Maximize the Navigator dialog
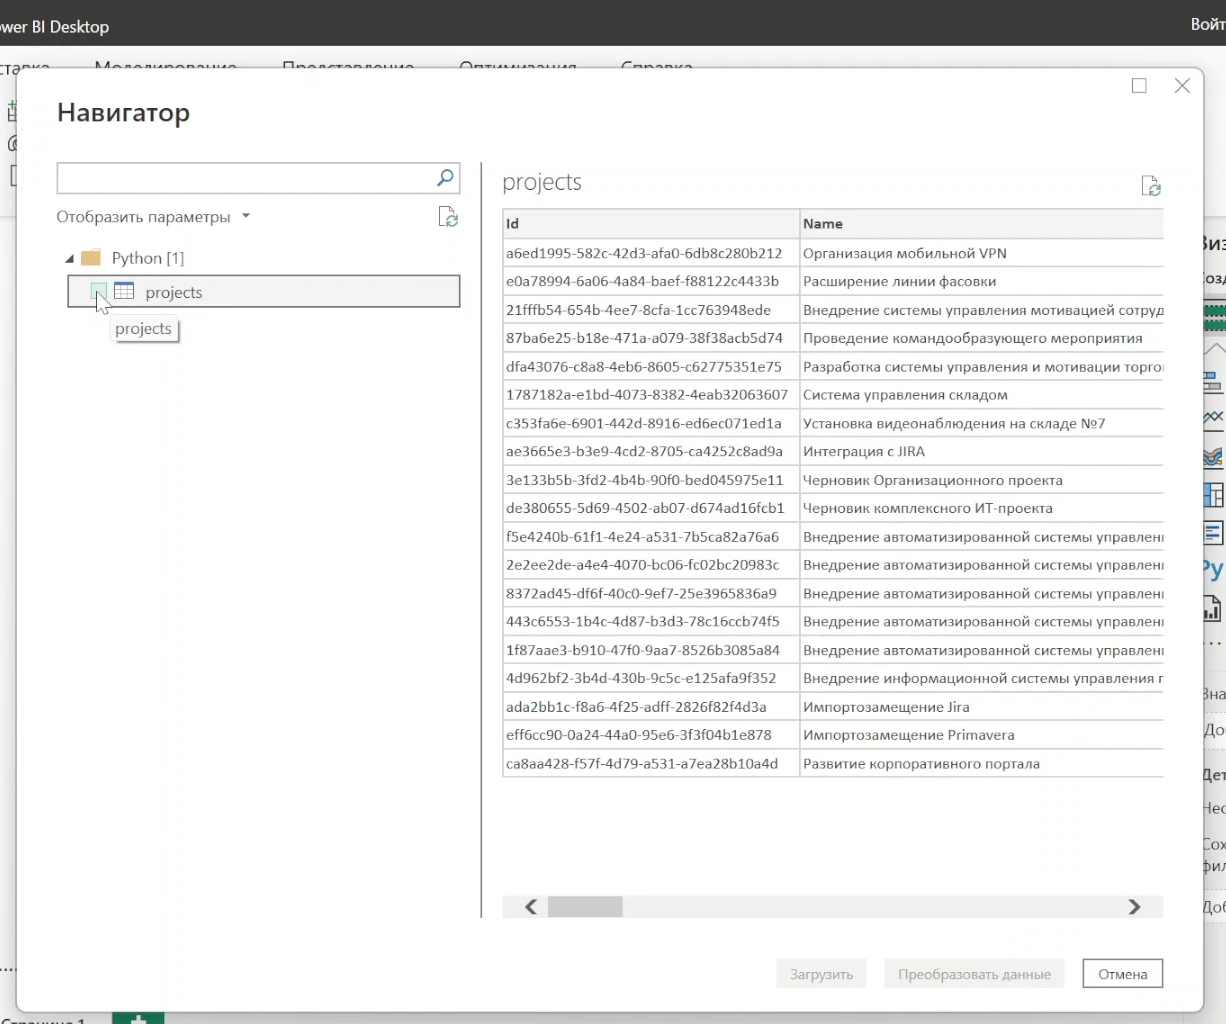 1139,86
